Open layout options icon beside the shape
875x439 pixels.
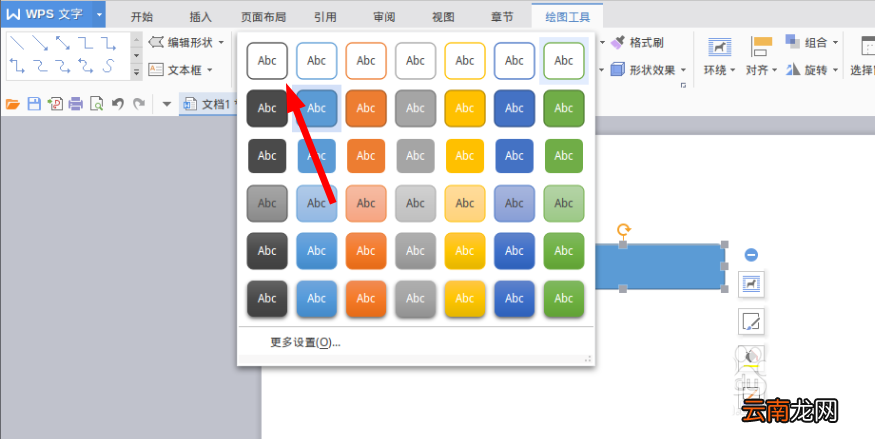[x=751, y=284]
